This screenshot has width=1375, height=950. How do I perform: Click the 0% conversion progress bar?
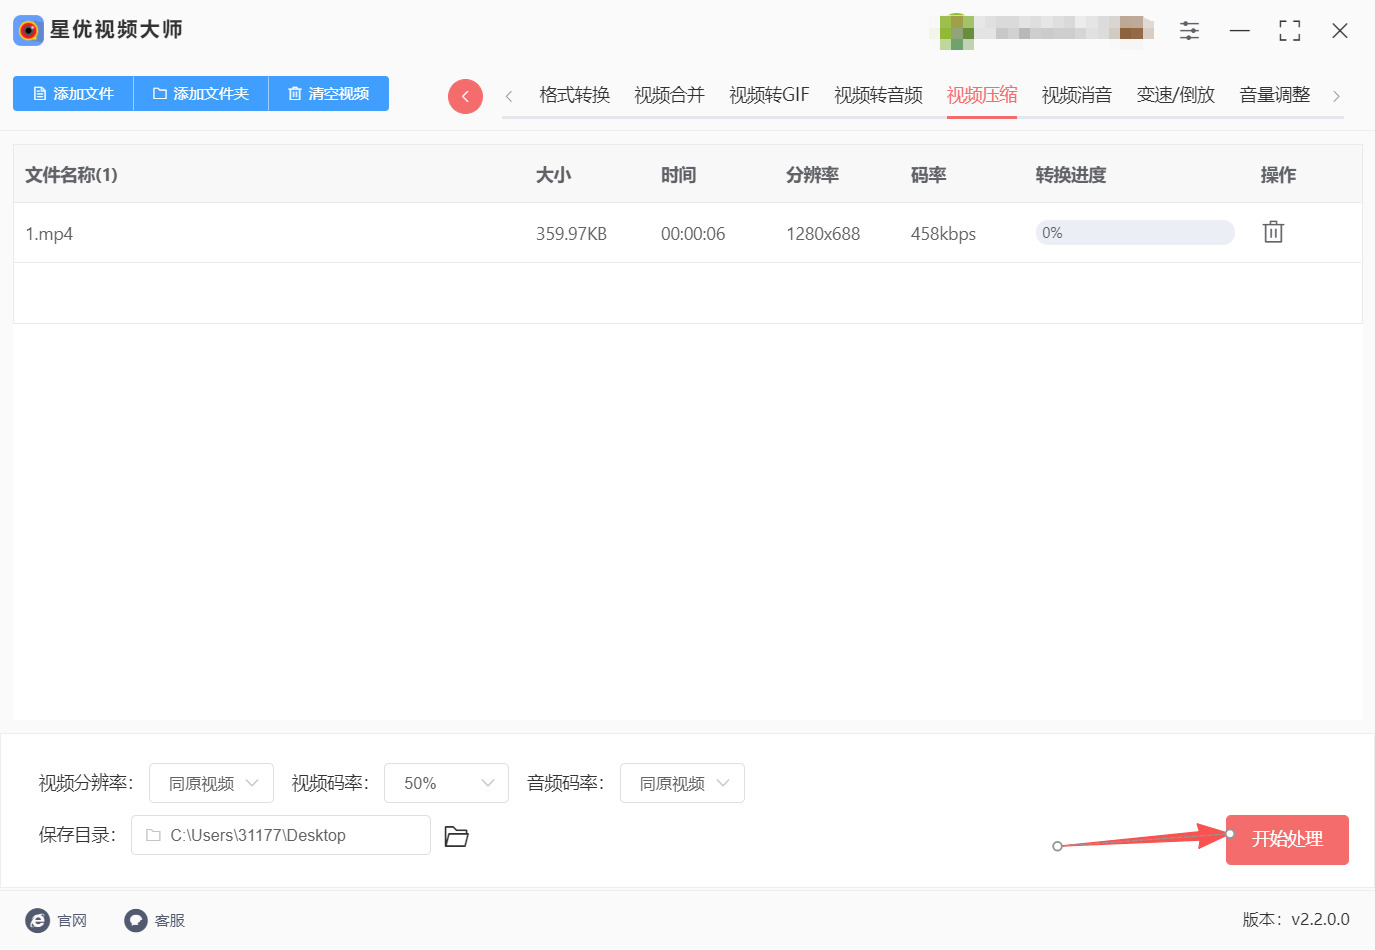[1135, 232]
